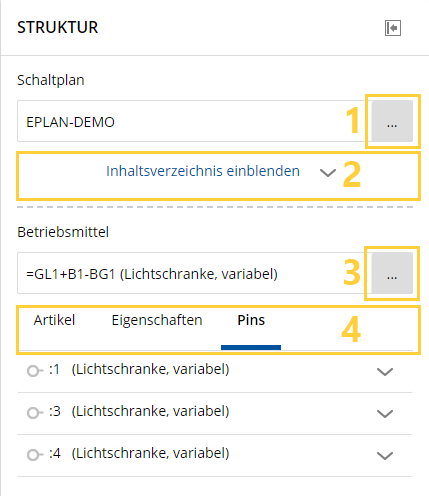The width and height of the screenshot is (429, 496).
Task: Select the :1 (Lichtschranke, variabel) row
Action: pos(215,371)
